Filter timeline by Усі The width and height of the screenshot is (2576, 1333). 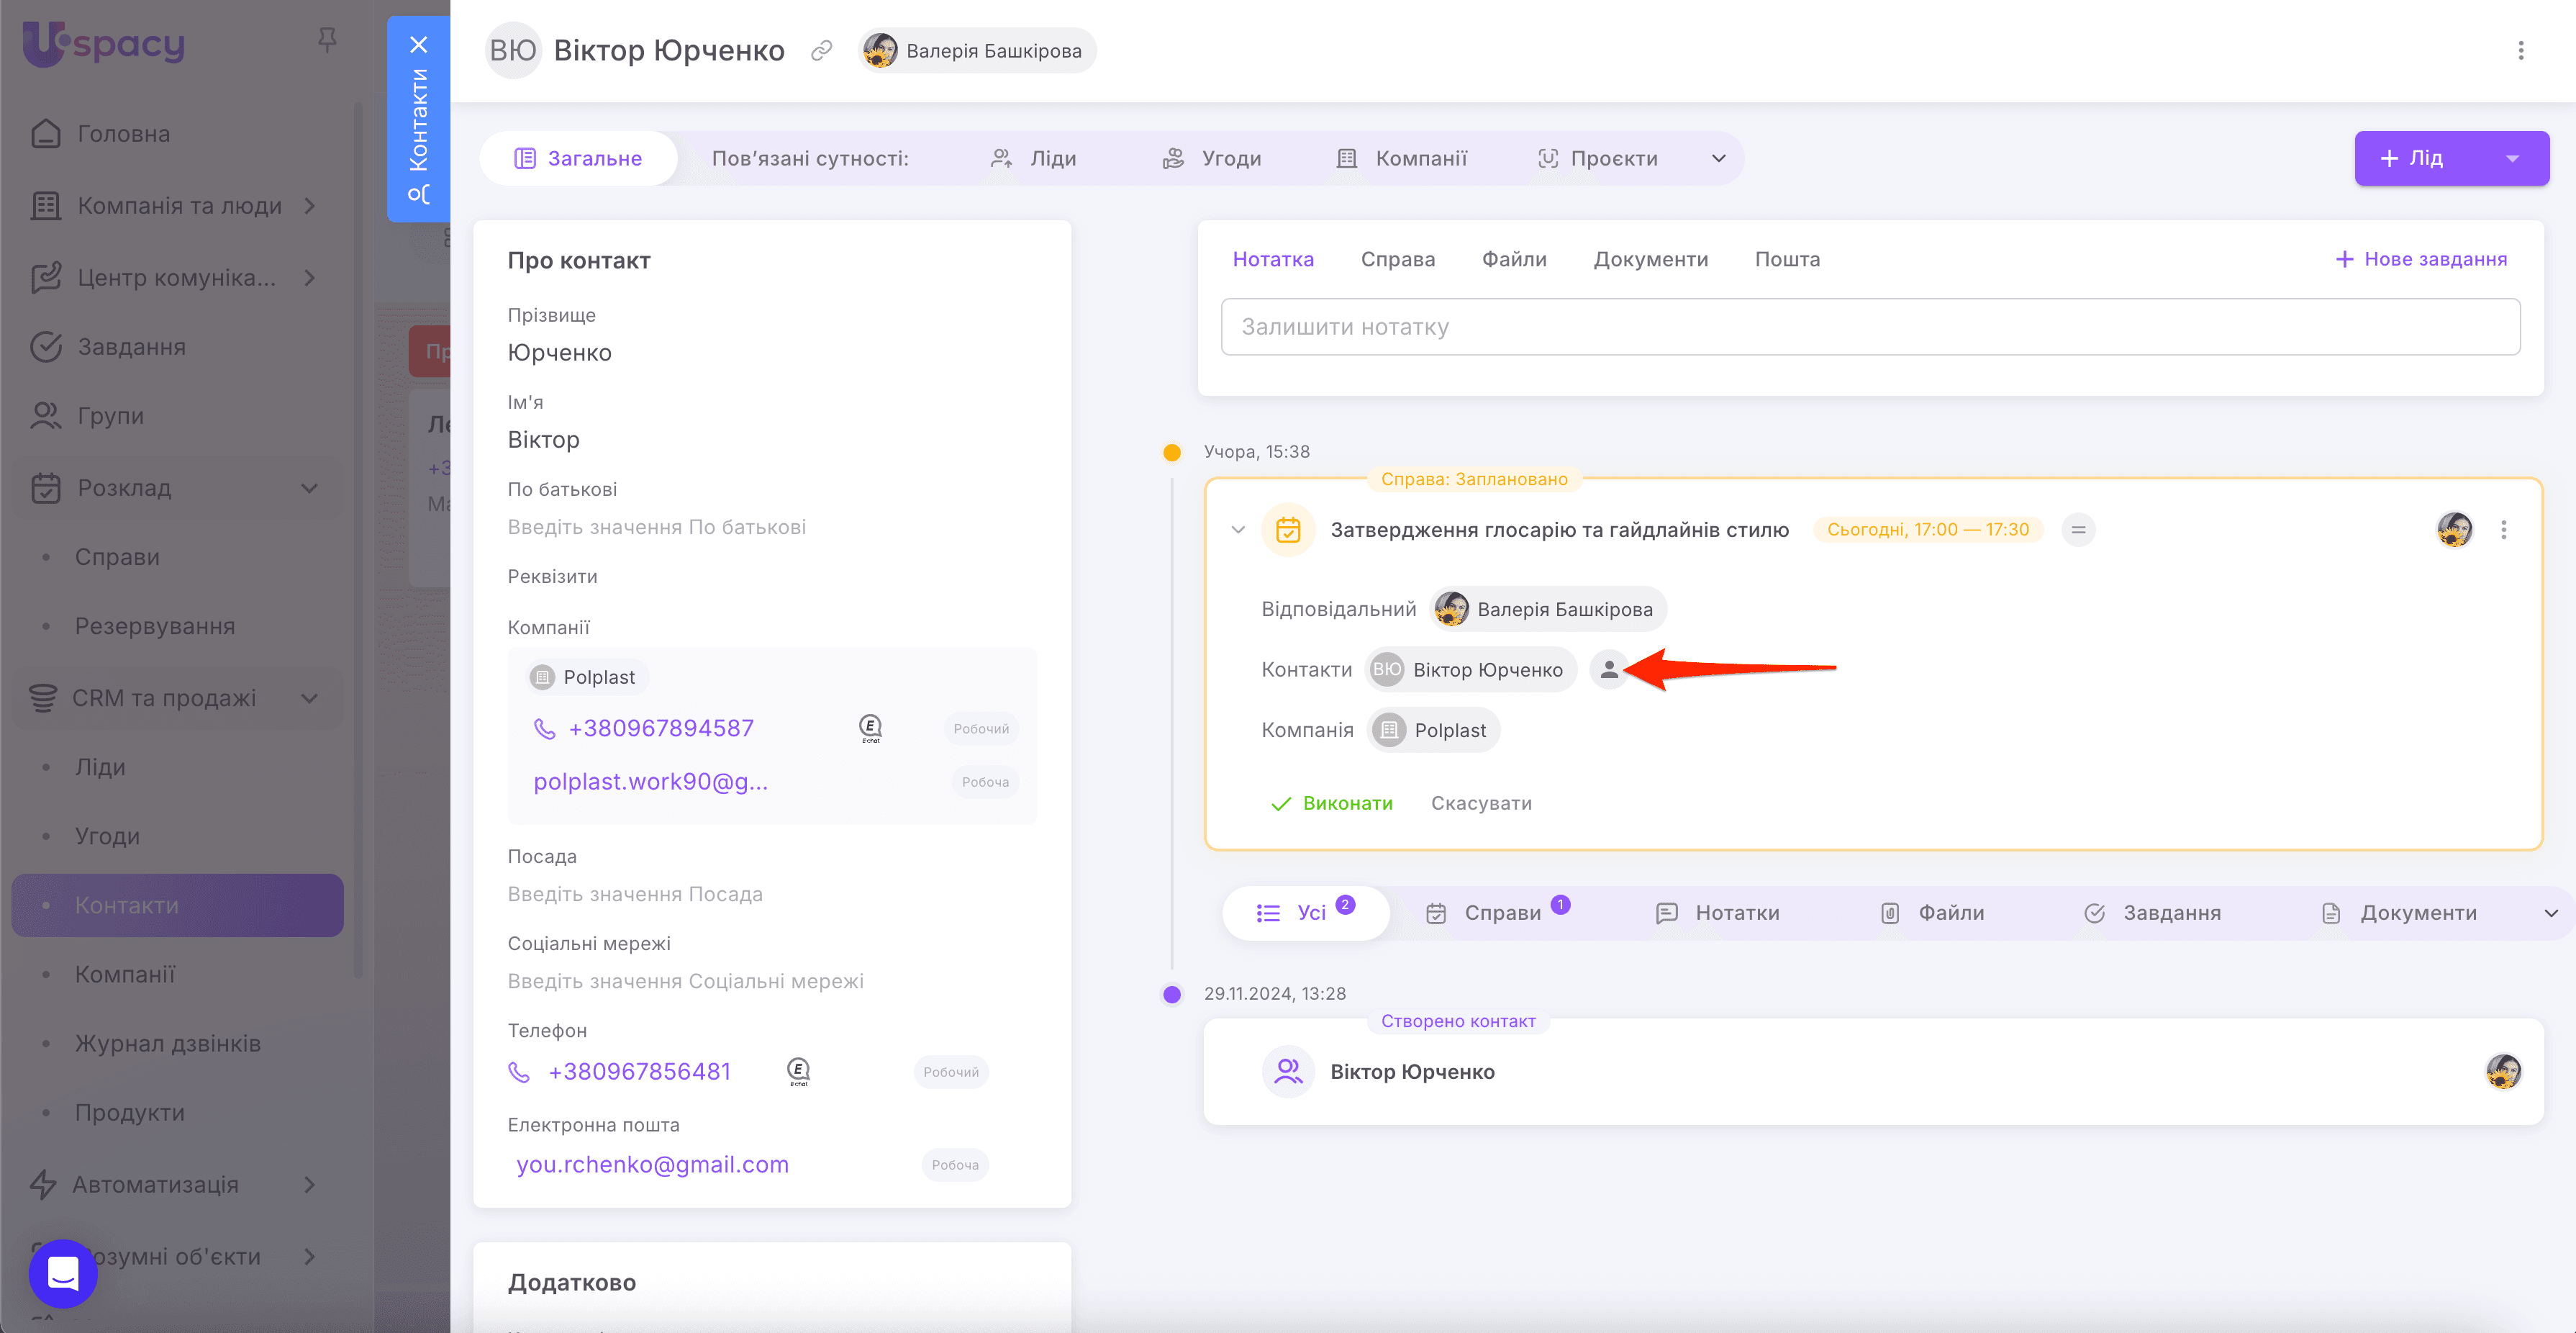(1305, 912)
